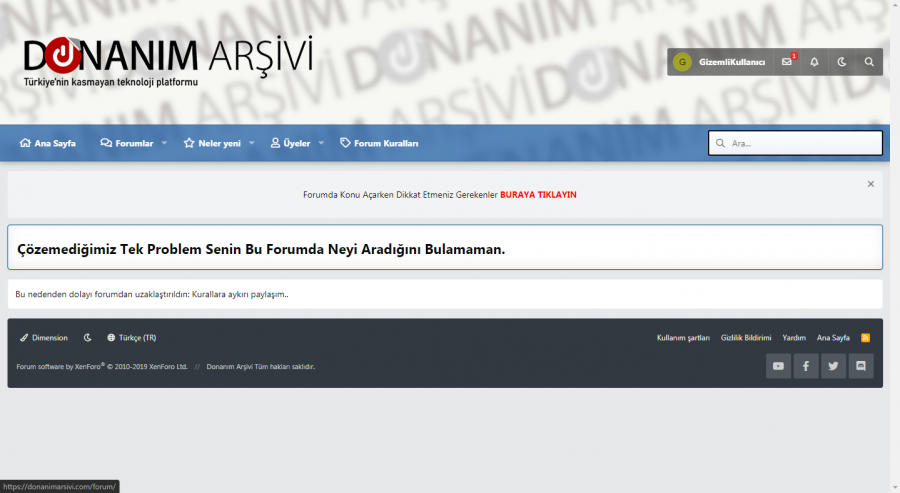Expand the Neler yeni dropdown arrow
The height and width of the screenshot is (493, 900).
click(251, 143)
